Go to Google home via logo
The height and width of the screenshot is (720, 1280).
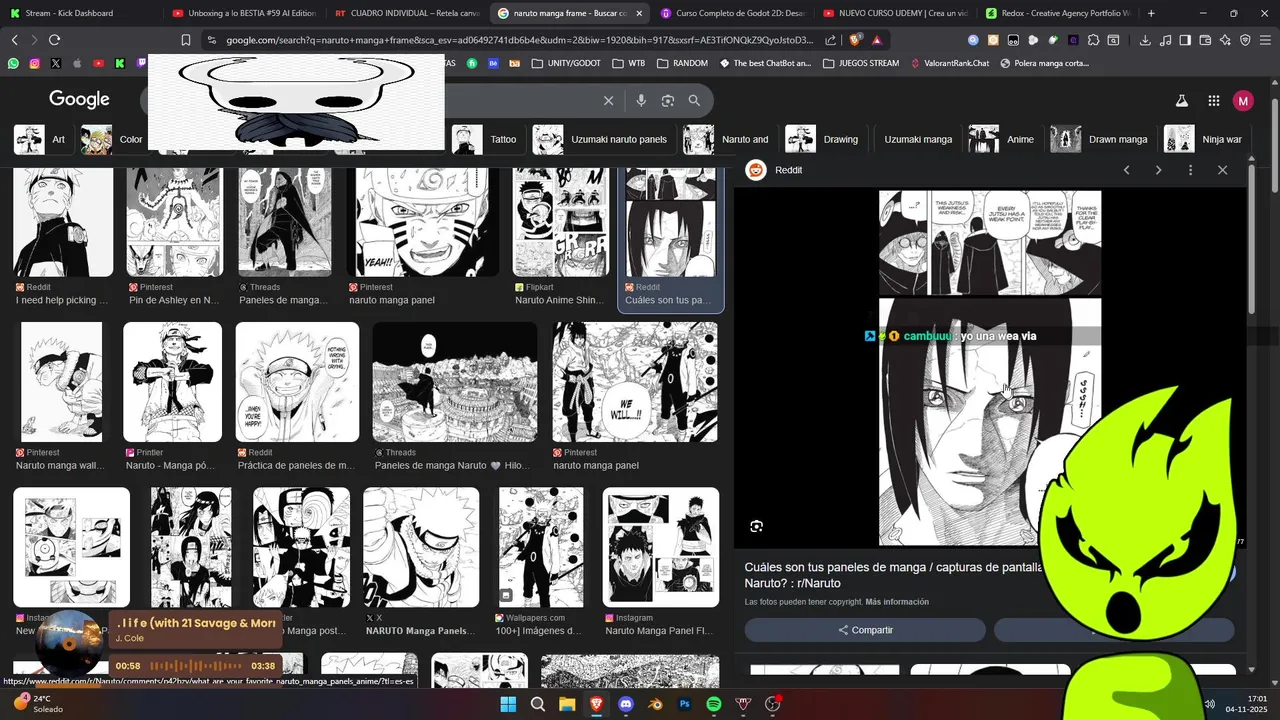point(79,99)
